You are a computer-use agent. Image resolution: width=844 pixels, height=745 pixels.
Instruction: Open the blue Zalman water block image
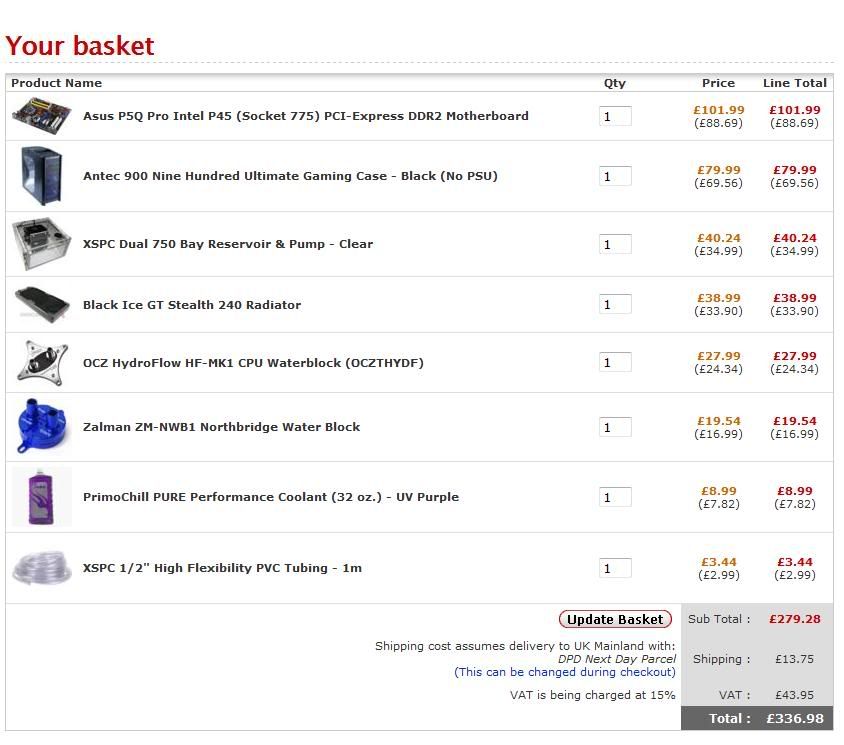tap(42, 427)
